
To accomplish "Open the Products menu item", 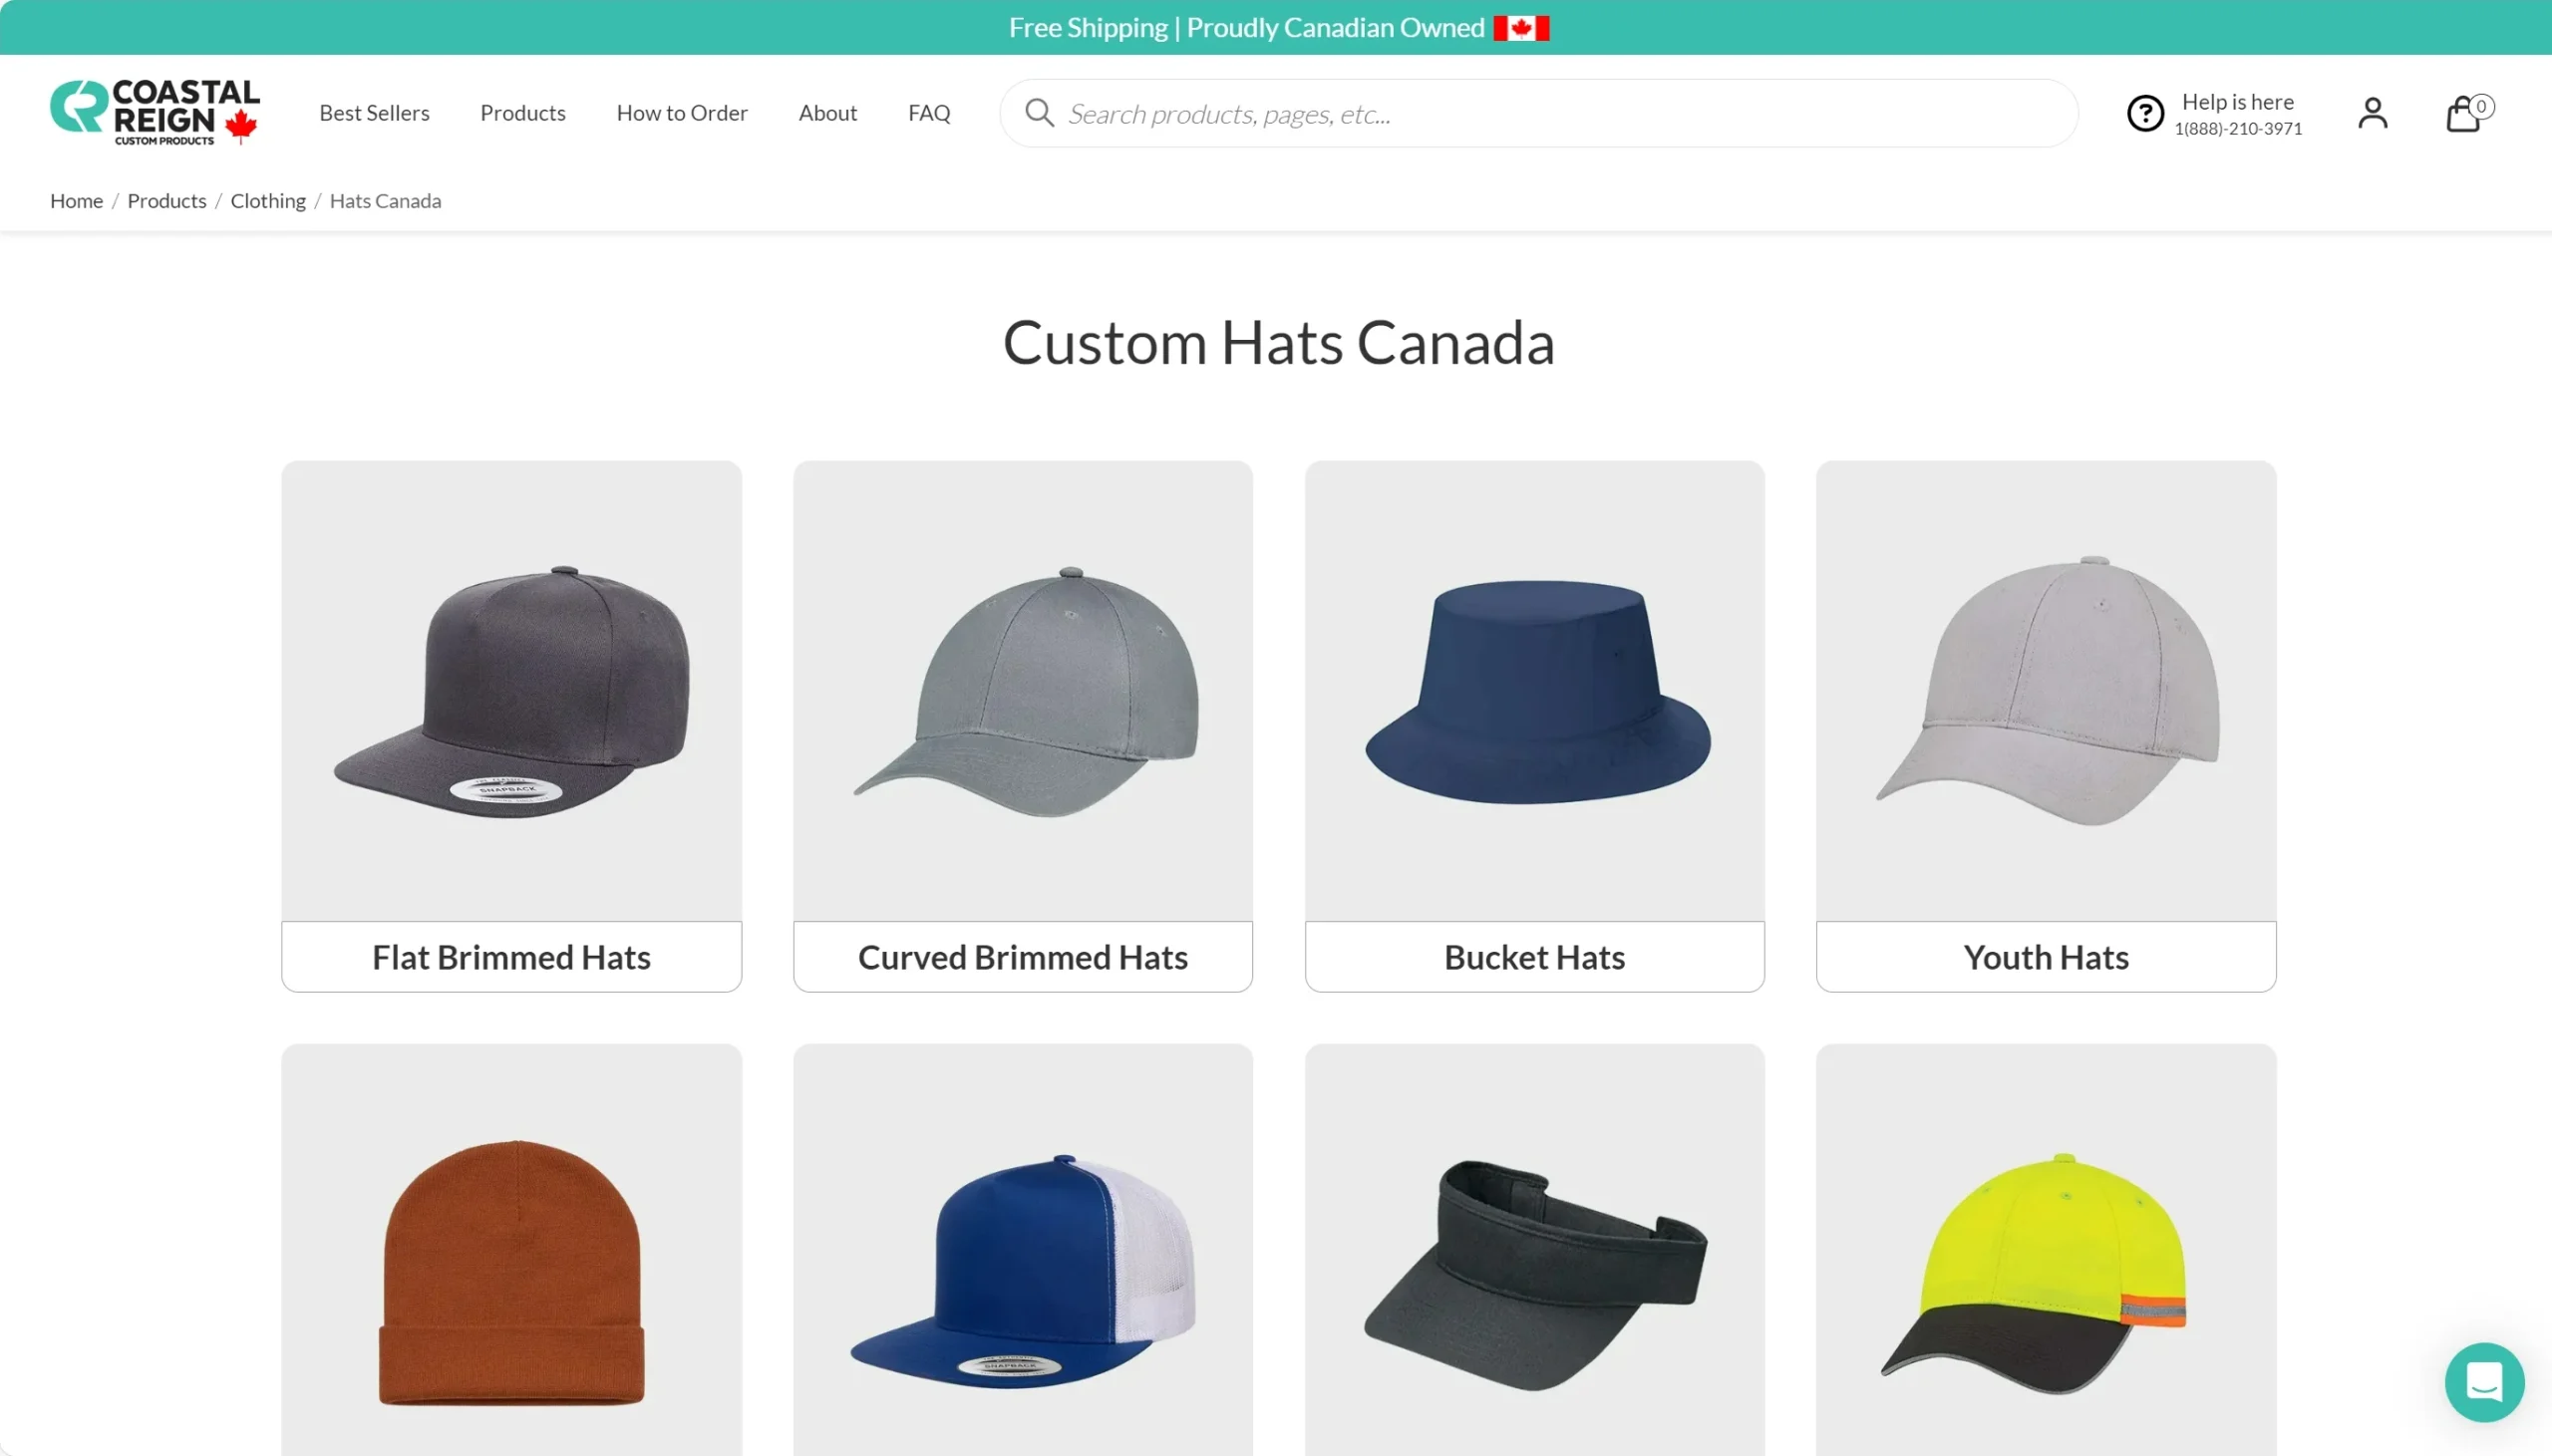I will [522, 113].
